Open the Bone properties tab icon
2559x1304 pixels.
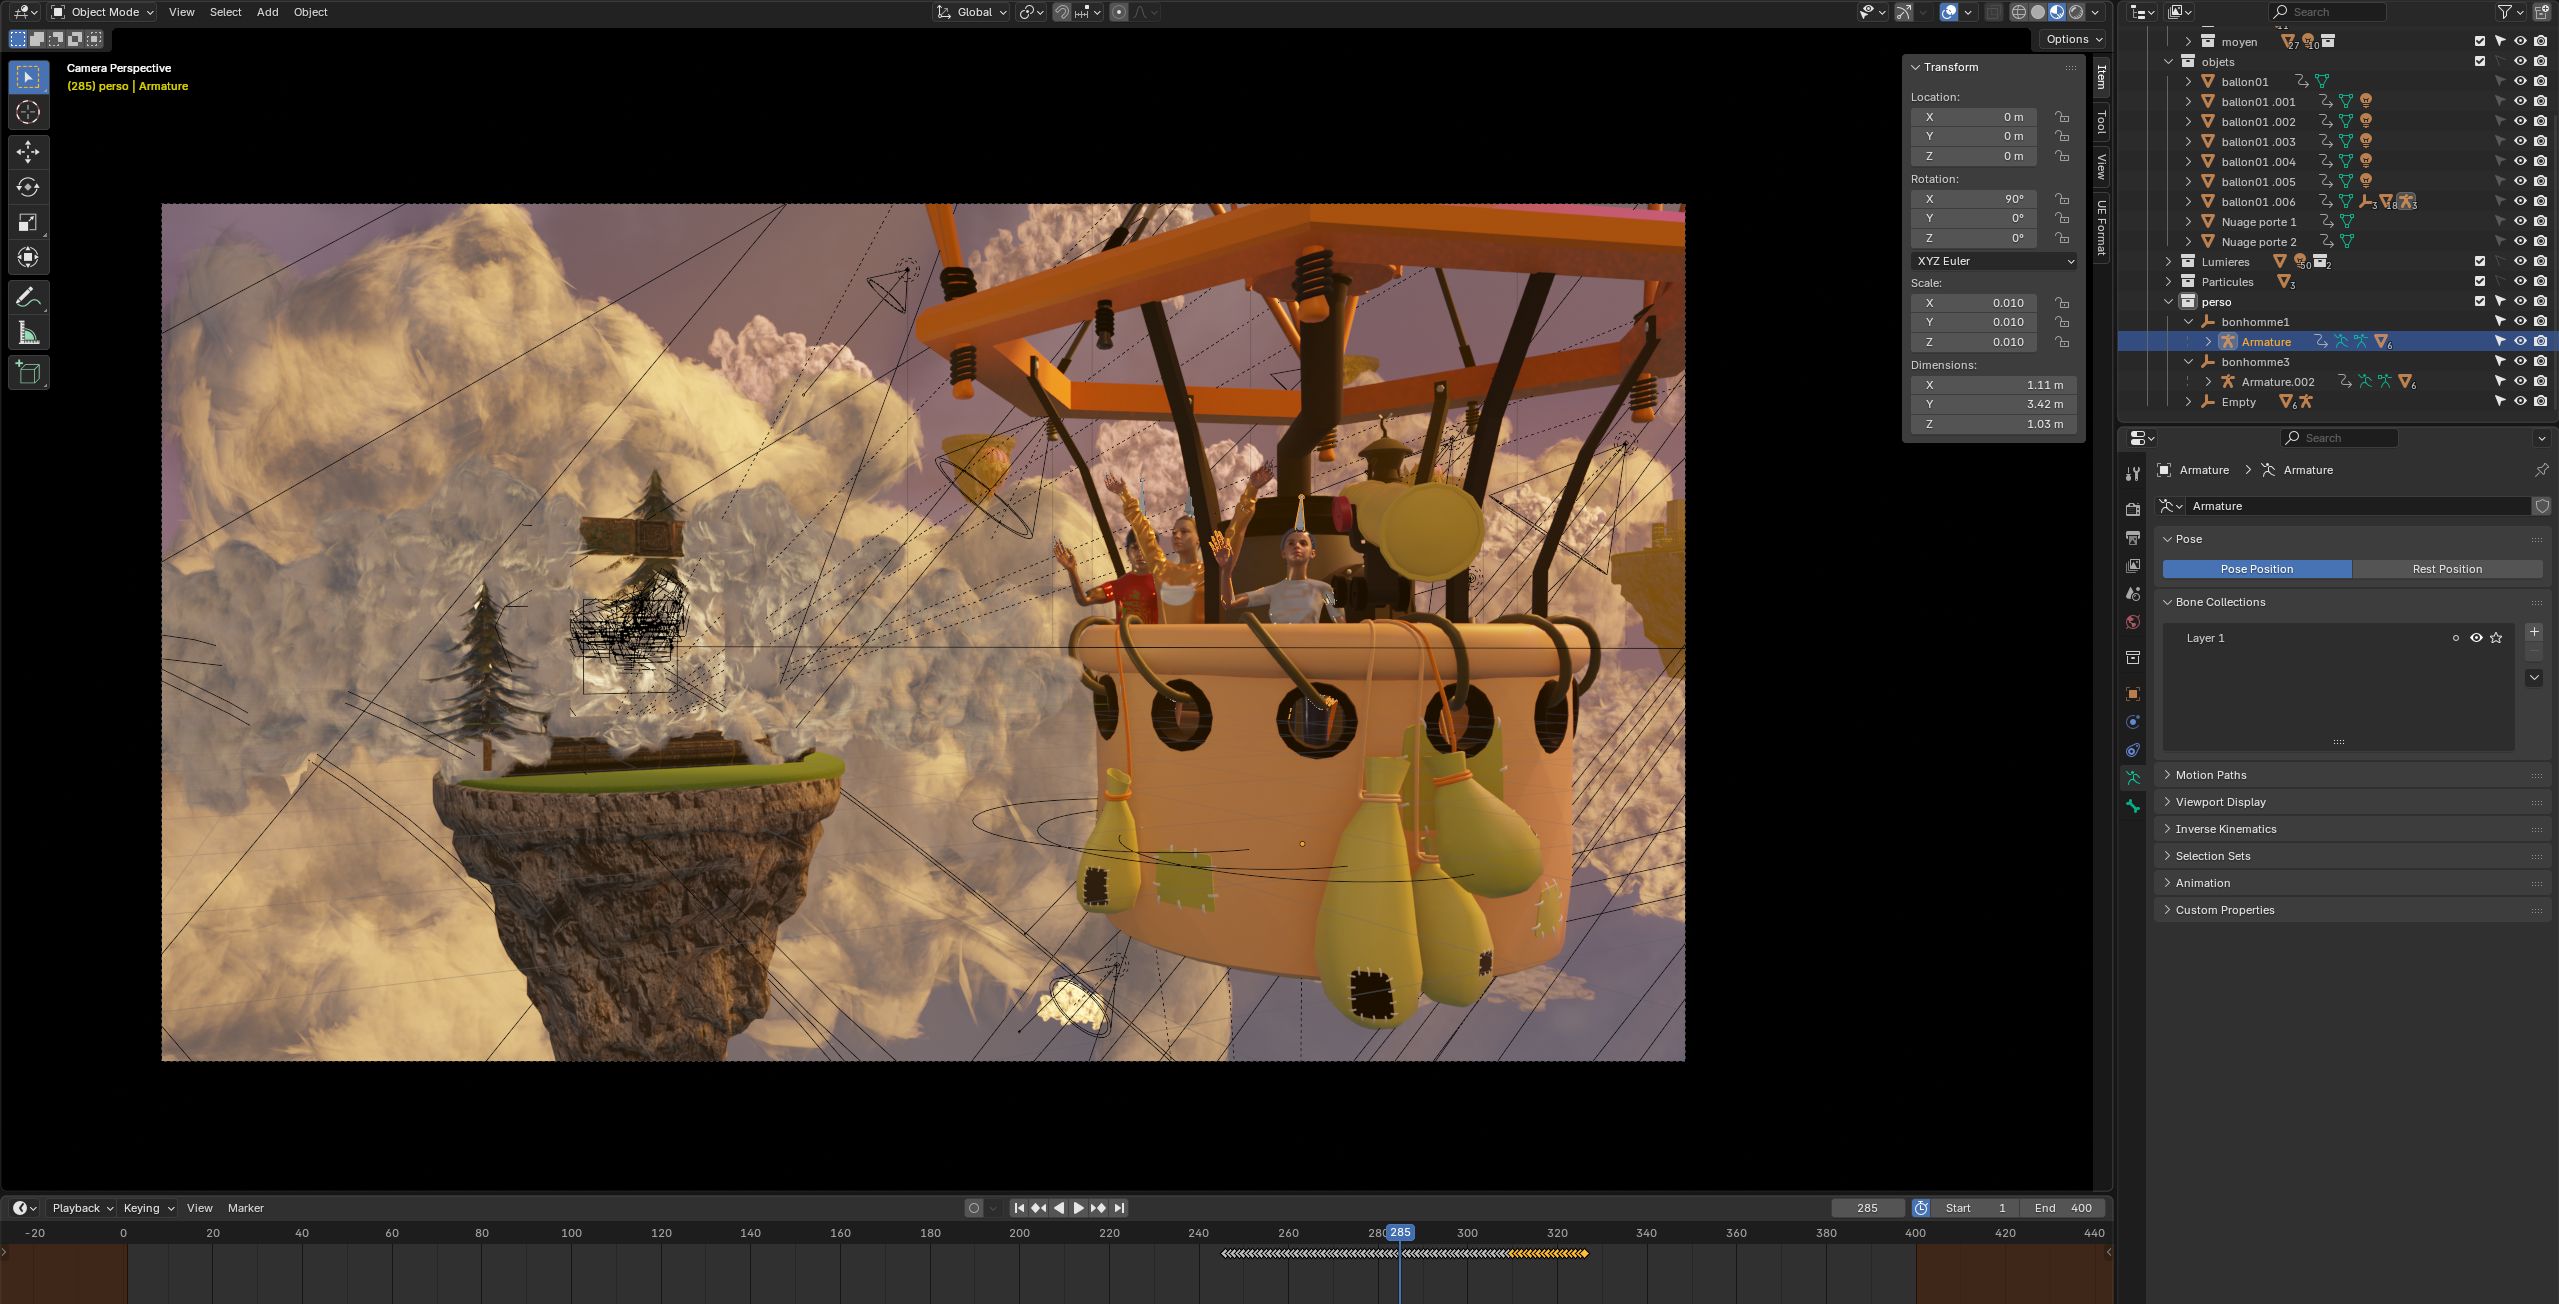[2133, 806]
